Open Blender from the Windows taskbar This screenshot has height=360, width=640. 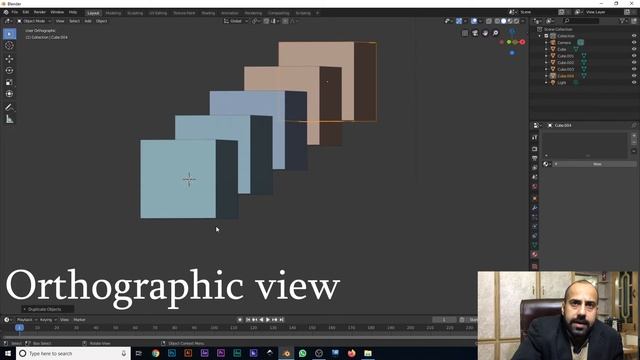tap(286, 353)
